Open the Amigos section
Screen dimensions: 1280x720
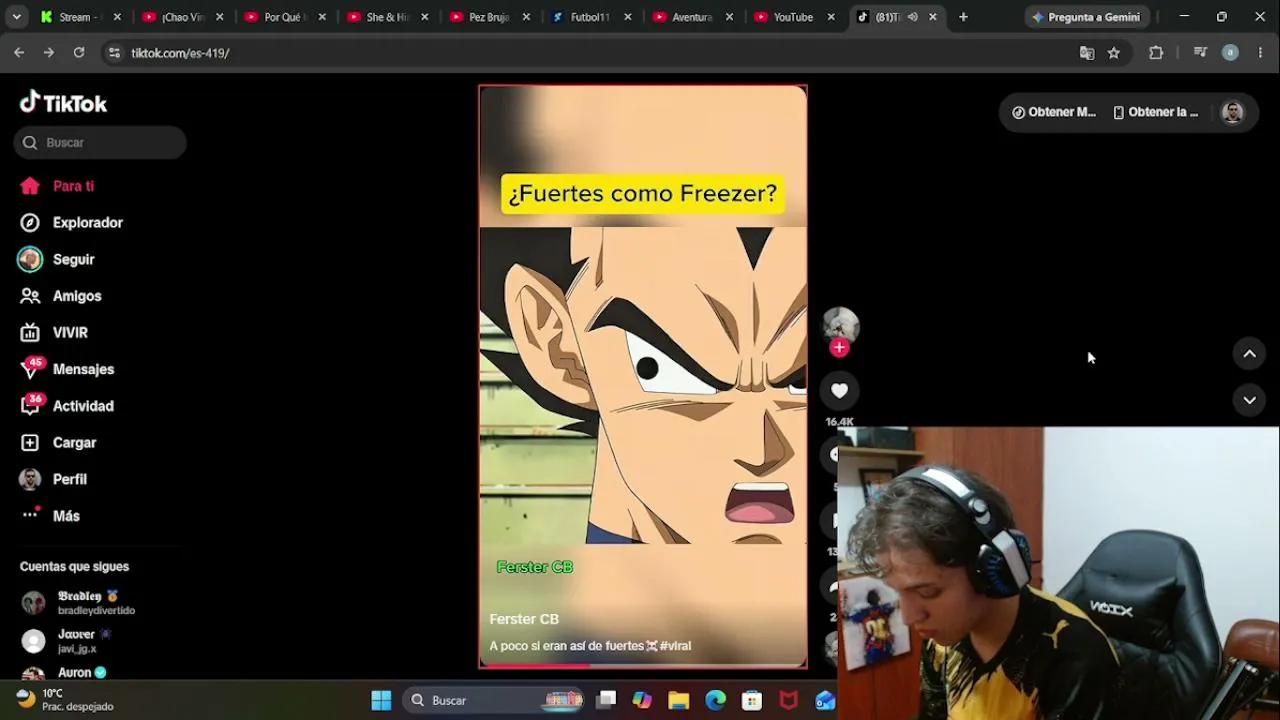[61, 296]
